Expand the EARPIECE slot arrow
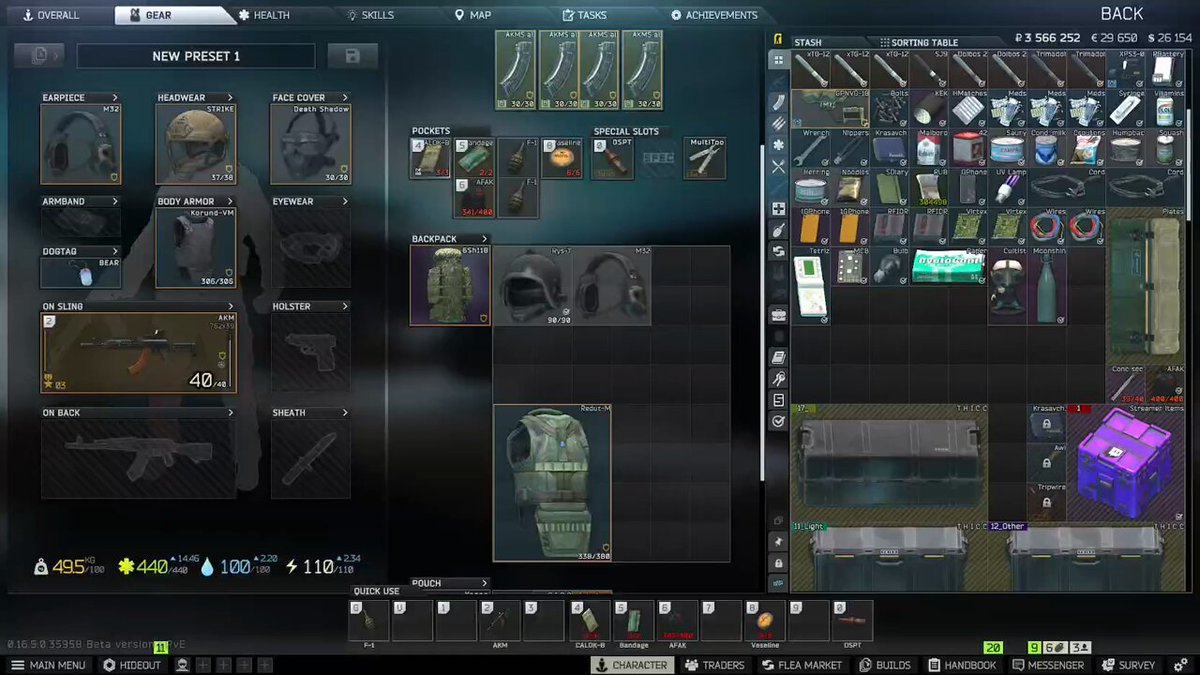The width and height of the screenshot is (1200, 675). tap(115, 98)
